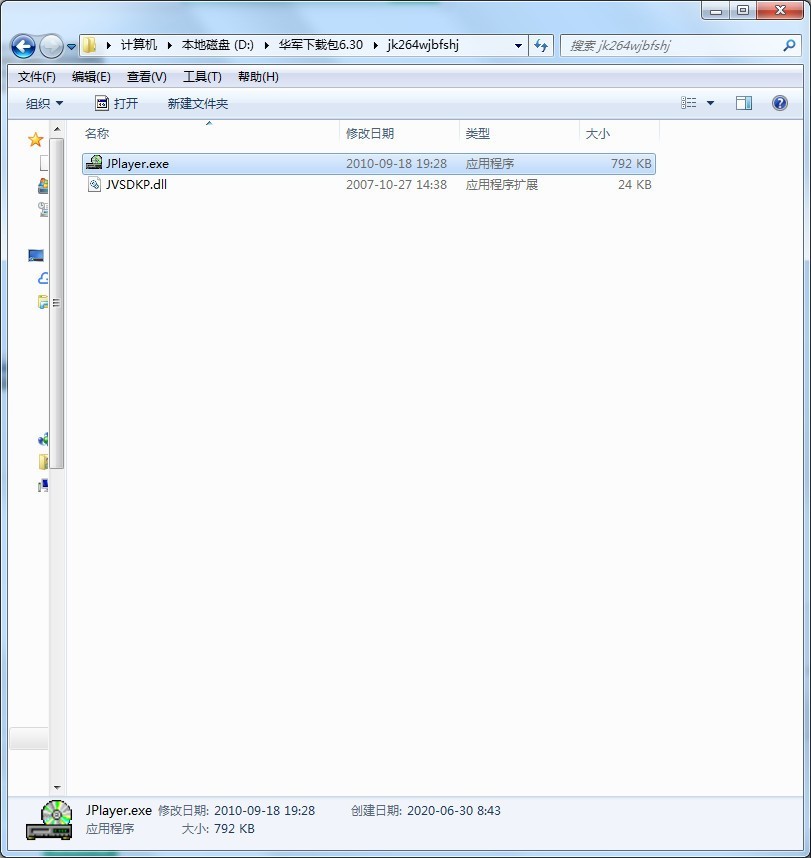This screenshot has width=811, height=858.
Task: Open the 文件(F) menu
Action: pos(37,77)
